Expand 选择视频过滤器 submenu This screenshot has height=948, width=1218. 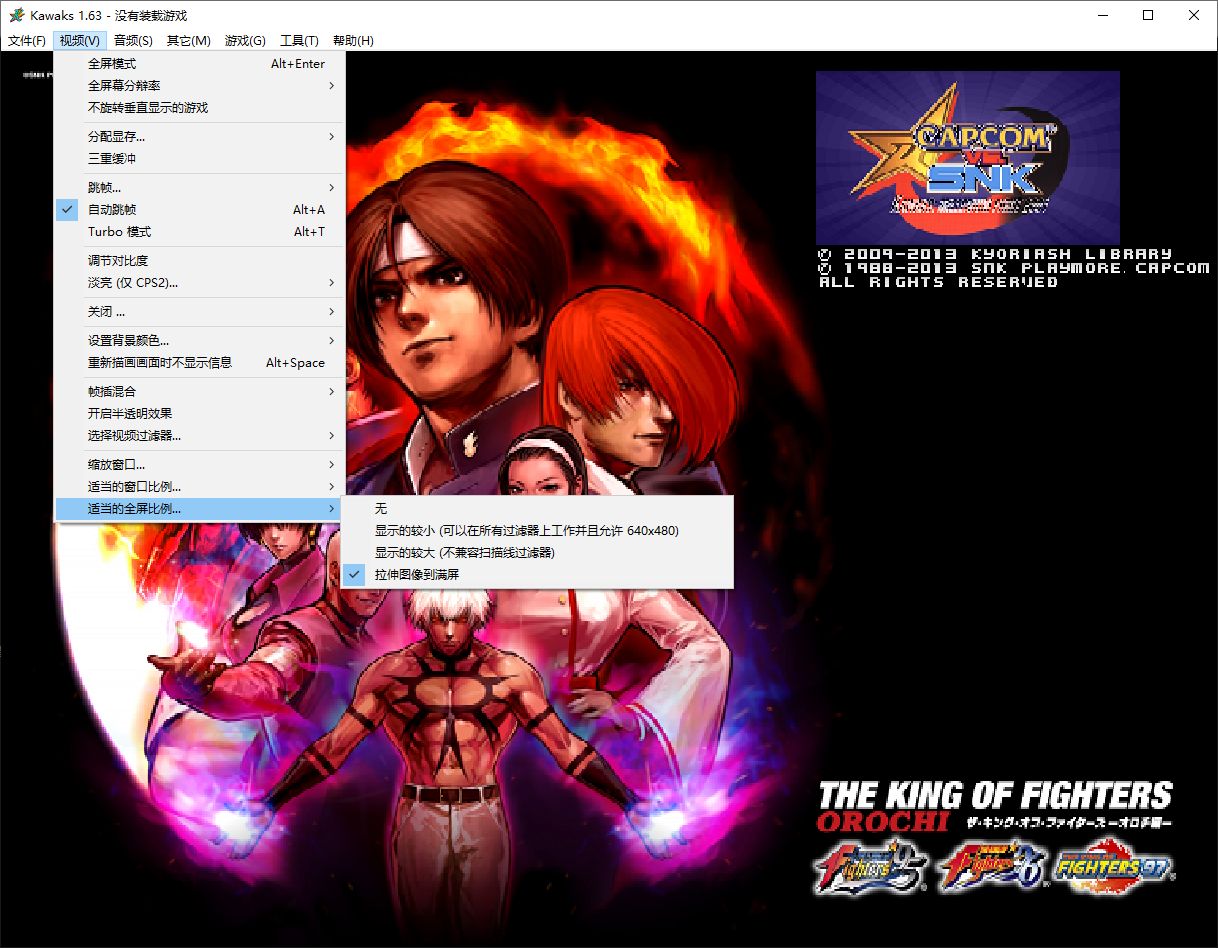[x=134, y=436]
